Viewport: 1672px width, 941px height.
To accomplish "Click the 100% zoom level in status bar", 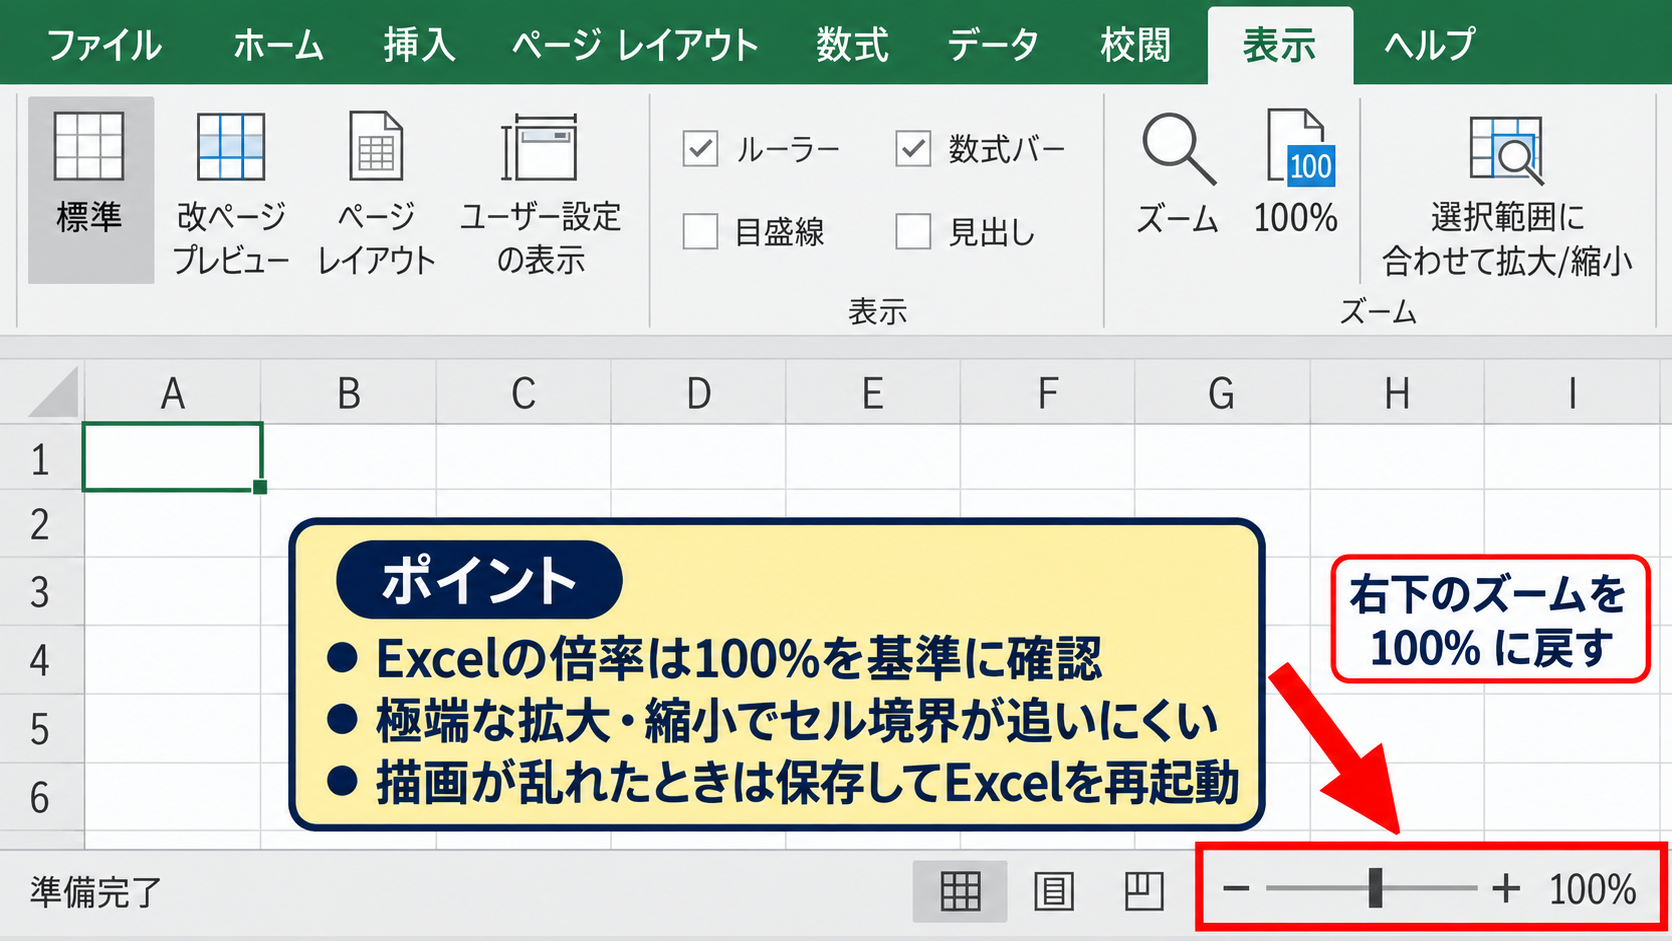I will 1592,889.
